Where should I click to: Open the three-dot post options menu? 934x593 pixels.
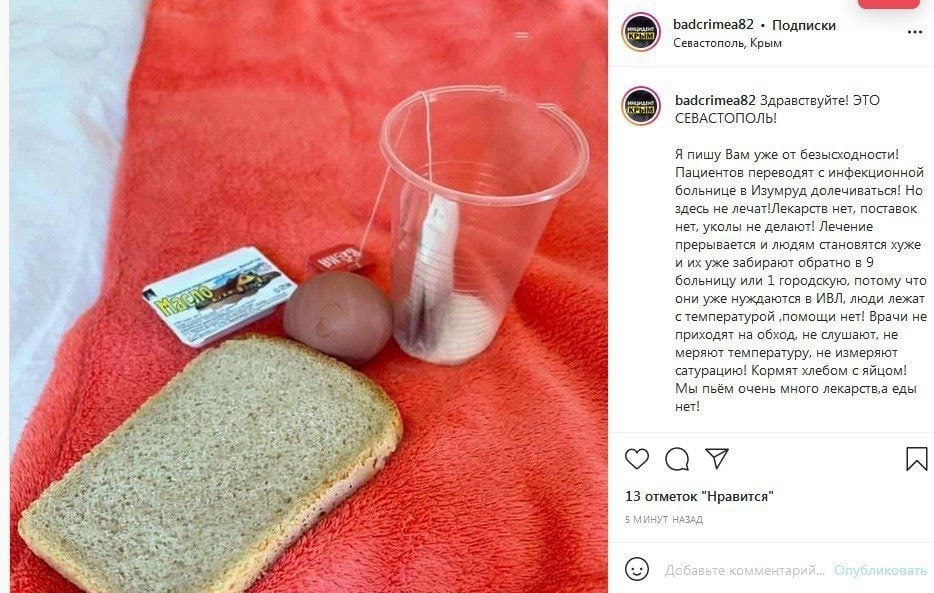point(915,32)
